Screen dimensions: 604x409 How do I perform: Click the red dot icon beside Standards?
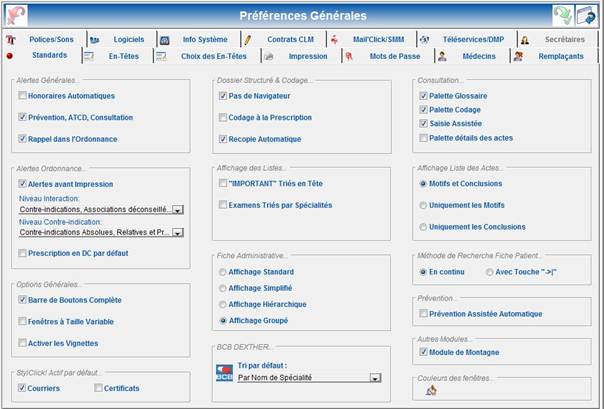pos(10,56)
